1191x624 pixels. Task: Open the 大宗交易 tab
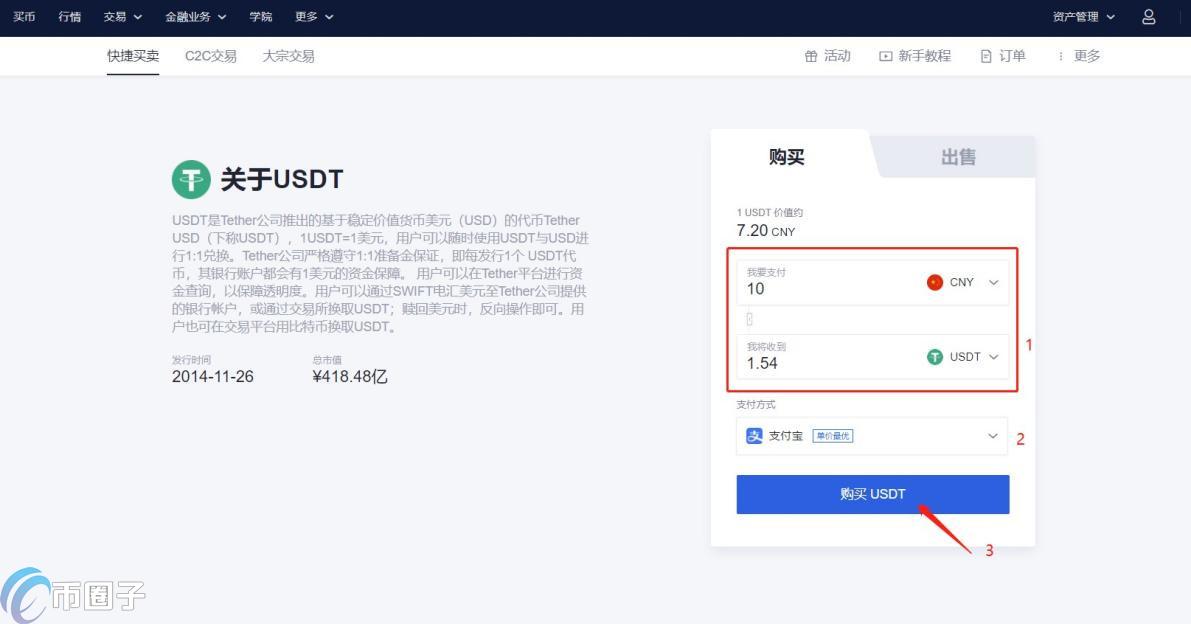[x=289, y=56]
